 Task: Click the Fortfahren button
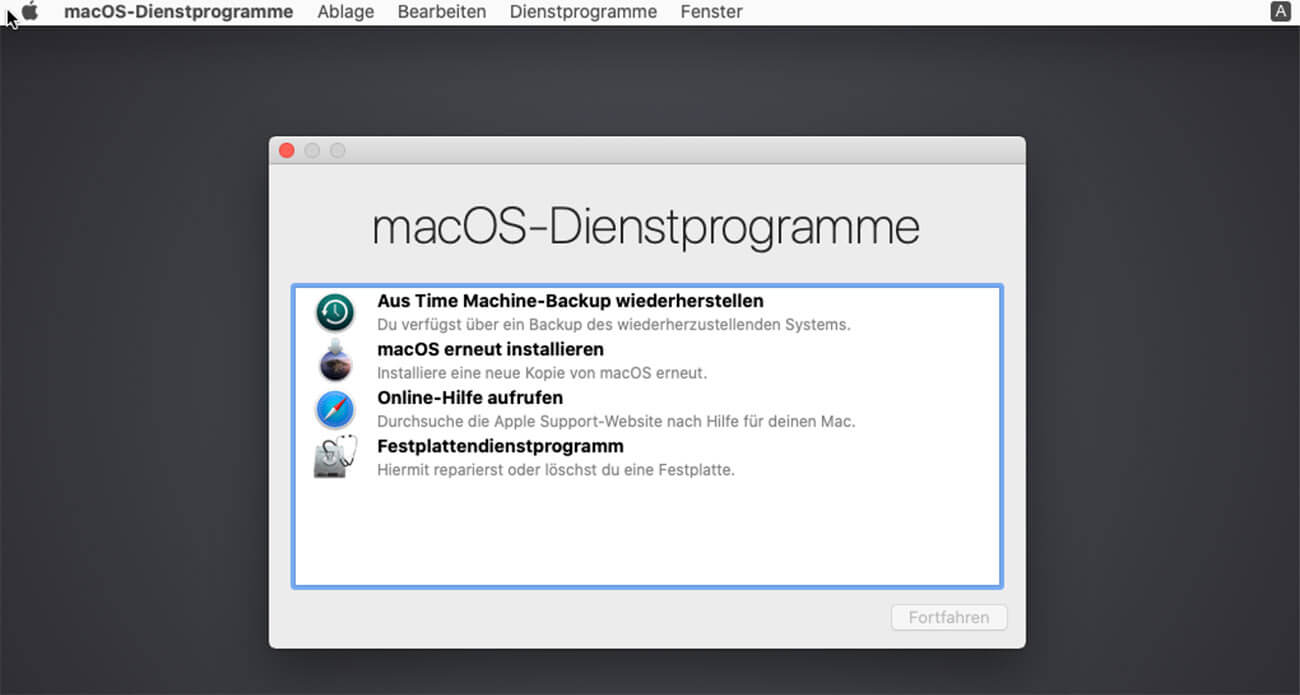949,618
